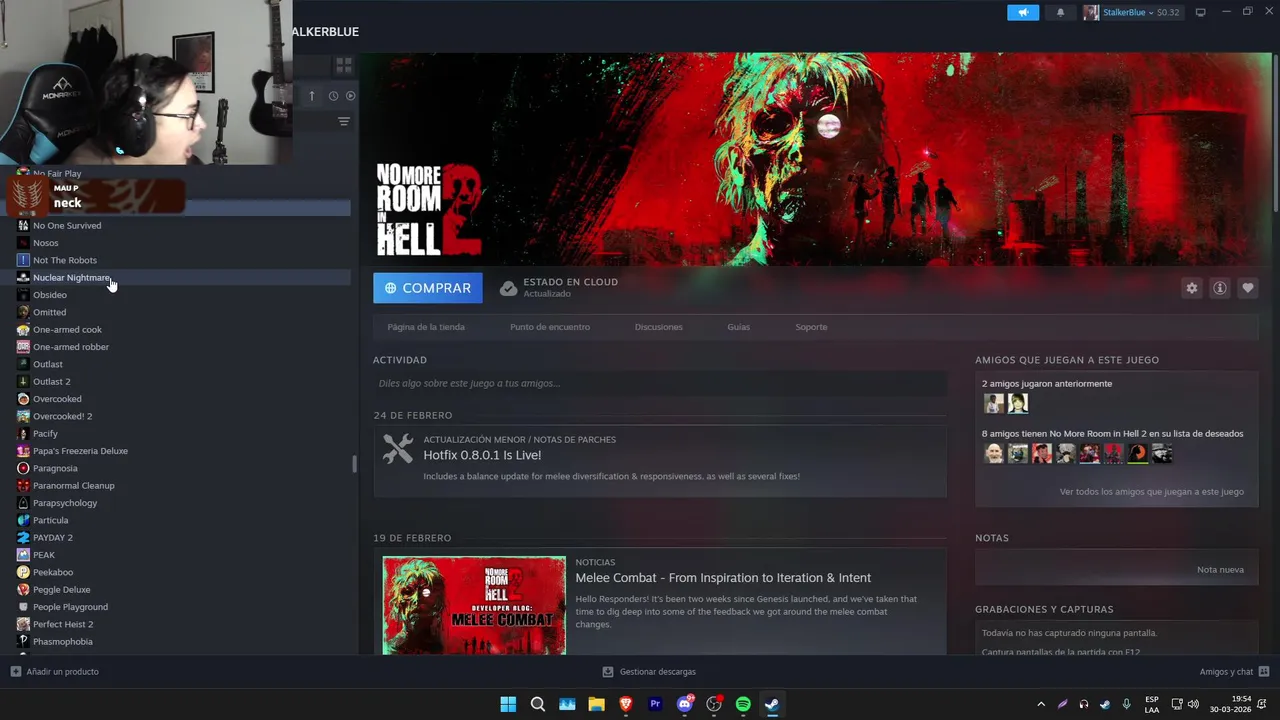Open Soporte tab
This screenshot has height=720, width=1280.
(x=811, y=327)
